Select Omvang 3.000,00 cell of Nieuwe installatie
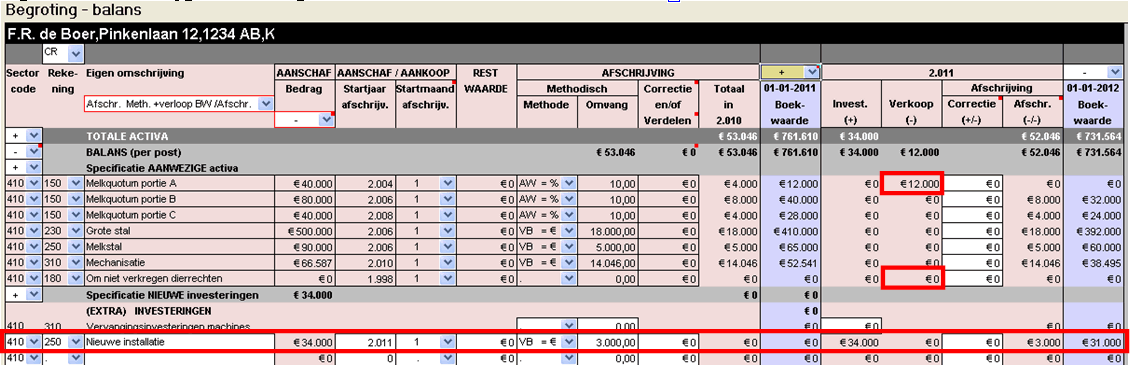The height and width of the screenshot is (368, 1130). click(x=608, y=342)
